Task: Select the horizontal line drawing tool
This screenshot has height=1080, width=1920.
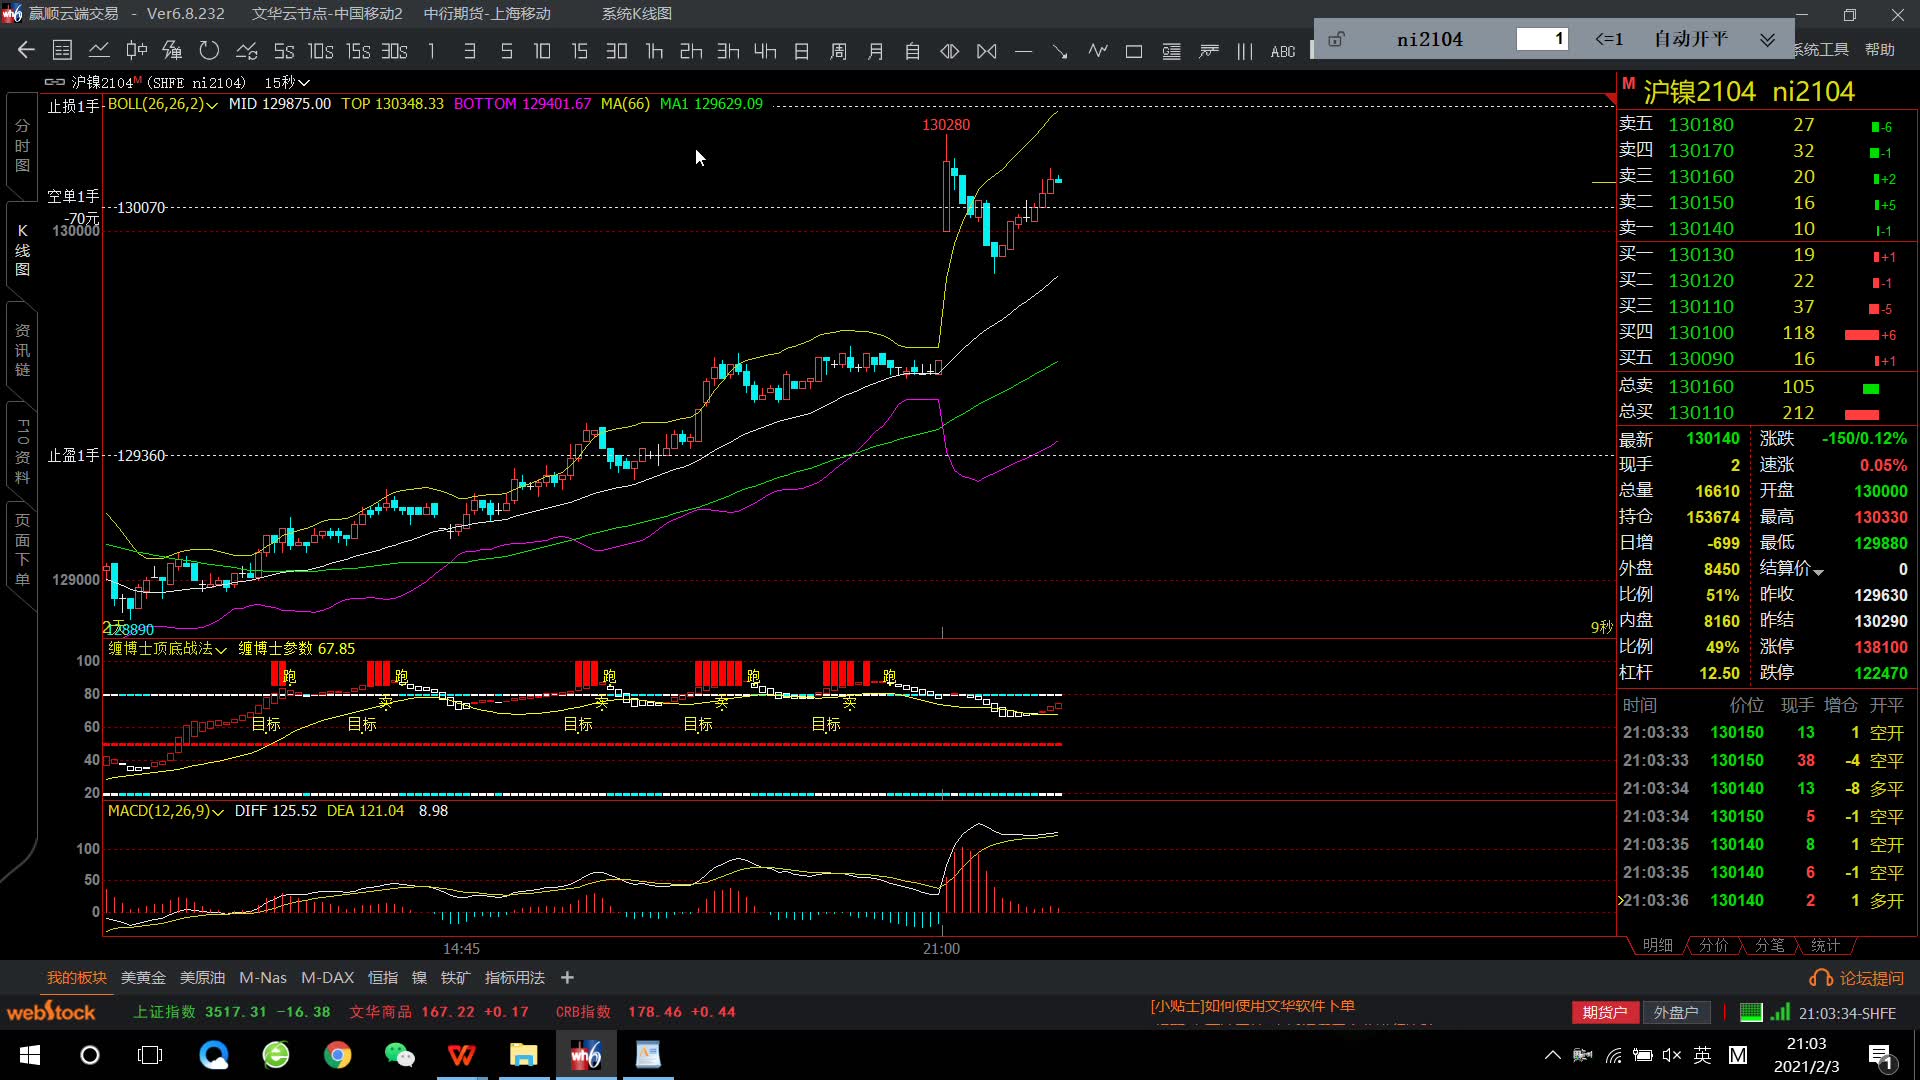Action: [x=1023, y=51]
